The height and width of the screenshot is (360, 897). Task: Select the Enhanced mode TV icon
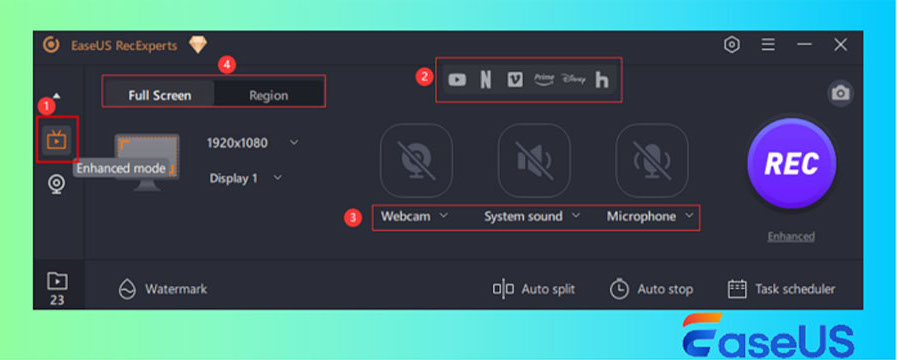tap(57, 140)
